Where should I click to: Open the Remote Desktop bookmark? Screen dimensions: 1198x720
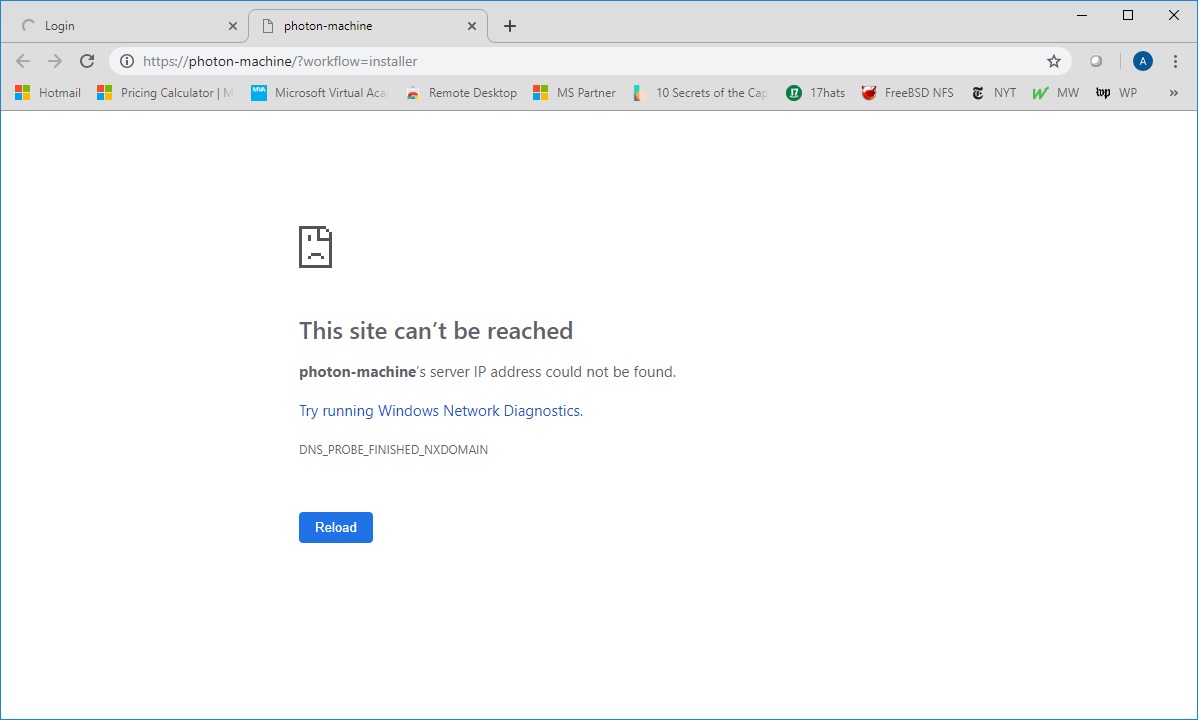461,92
